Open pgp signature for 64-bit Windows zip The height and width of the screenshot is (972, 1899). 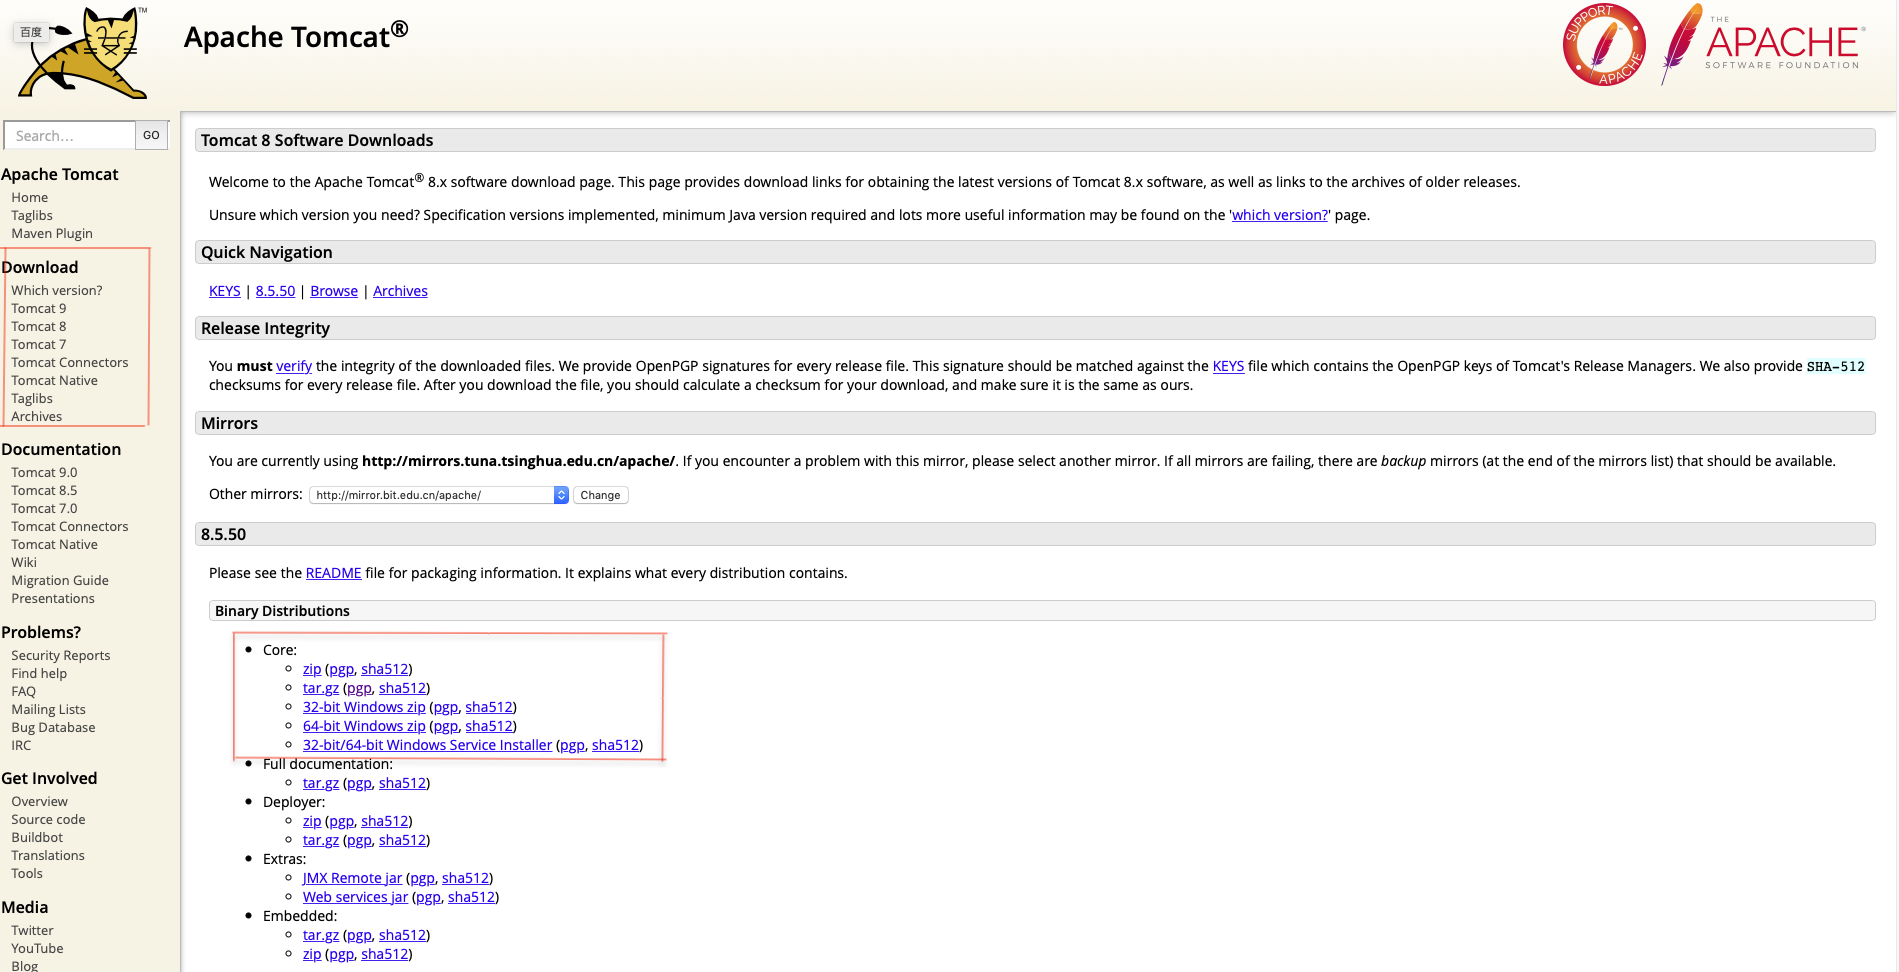tap(446, 726)
